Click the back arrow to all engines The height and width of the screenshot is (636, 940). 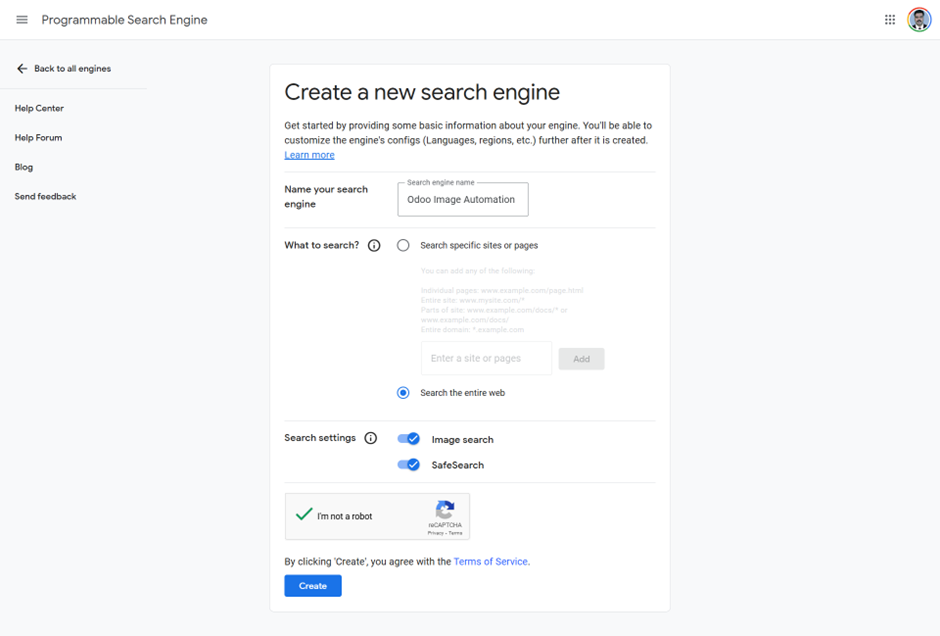22,68
